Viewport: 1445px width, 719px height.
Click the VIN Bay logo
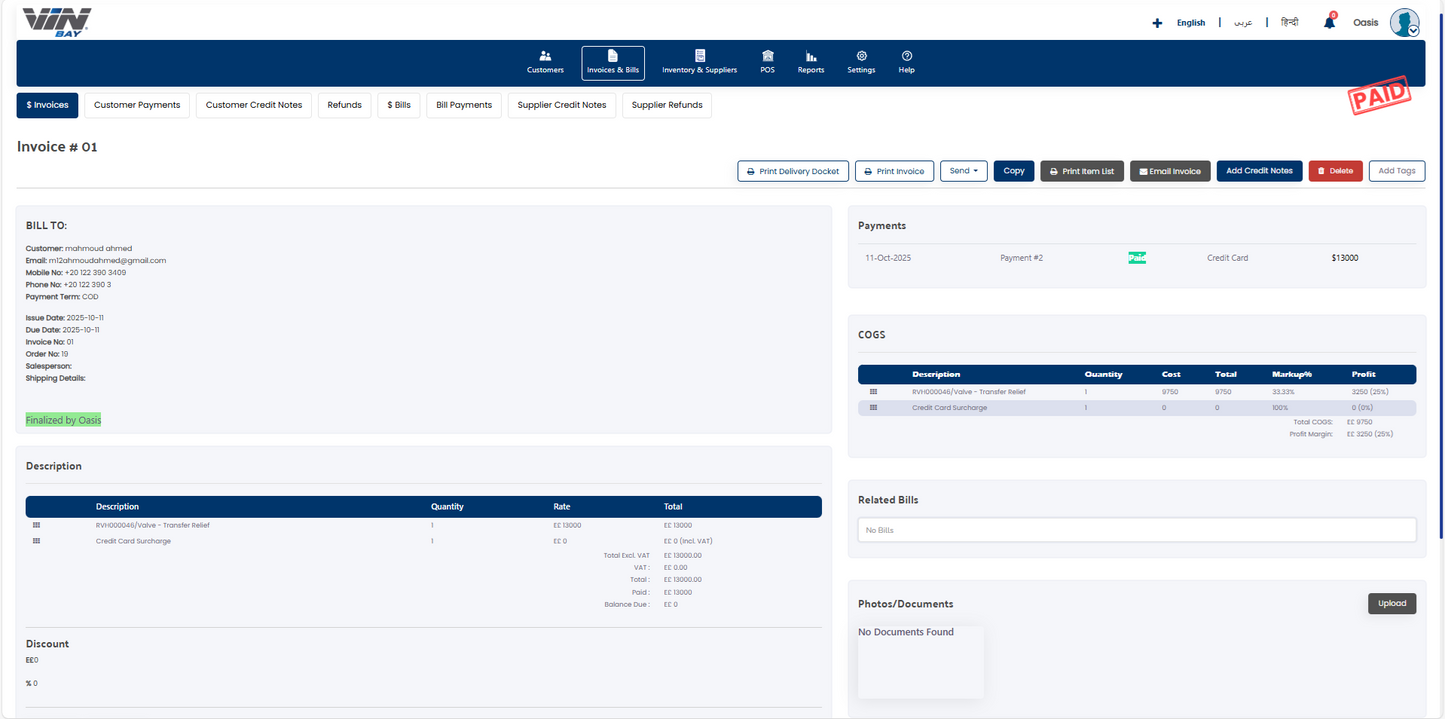(x=56, y=21)
